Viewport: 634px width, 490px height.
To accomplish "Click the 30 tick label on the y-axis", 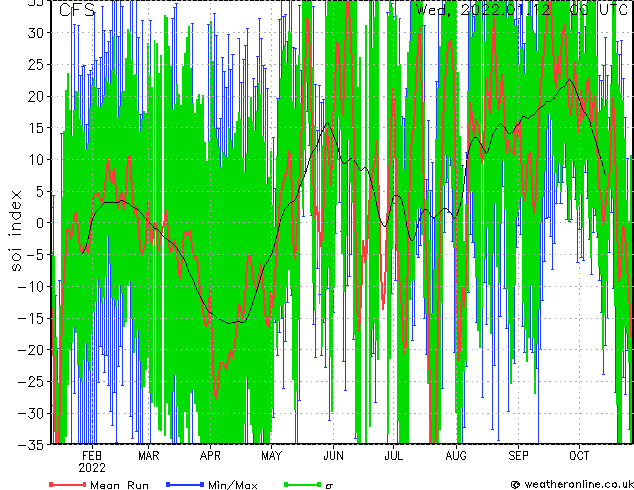I will (x=36, y=33).
